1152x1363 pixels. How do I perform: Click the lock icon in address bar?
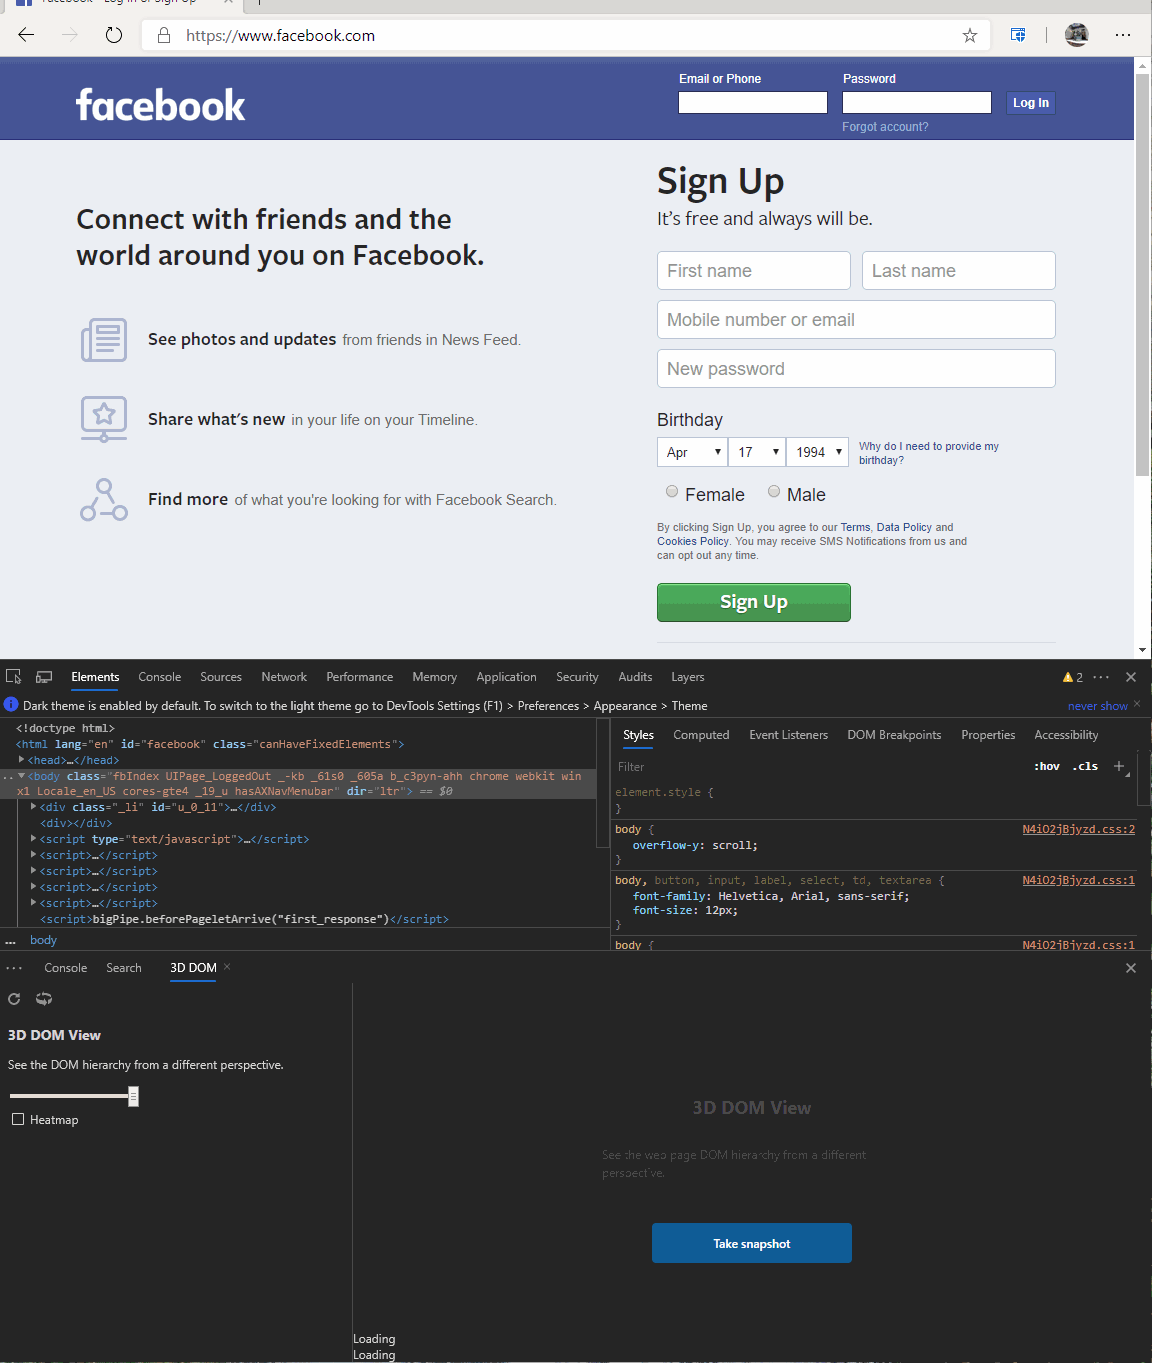(x=163, y=36)
